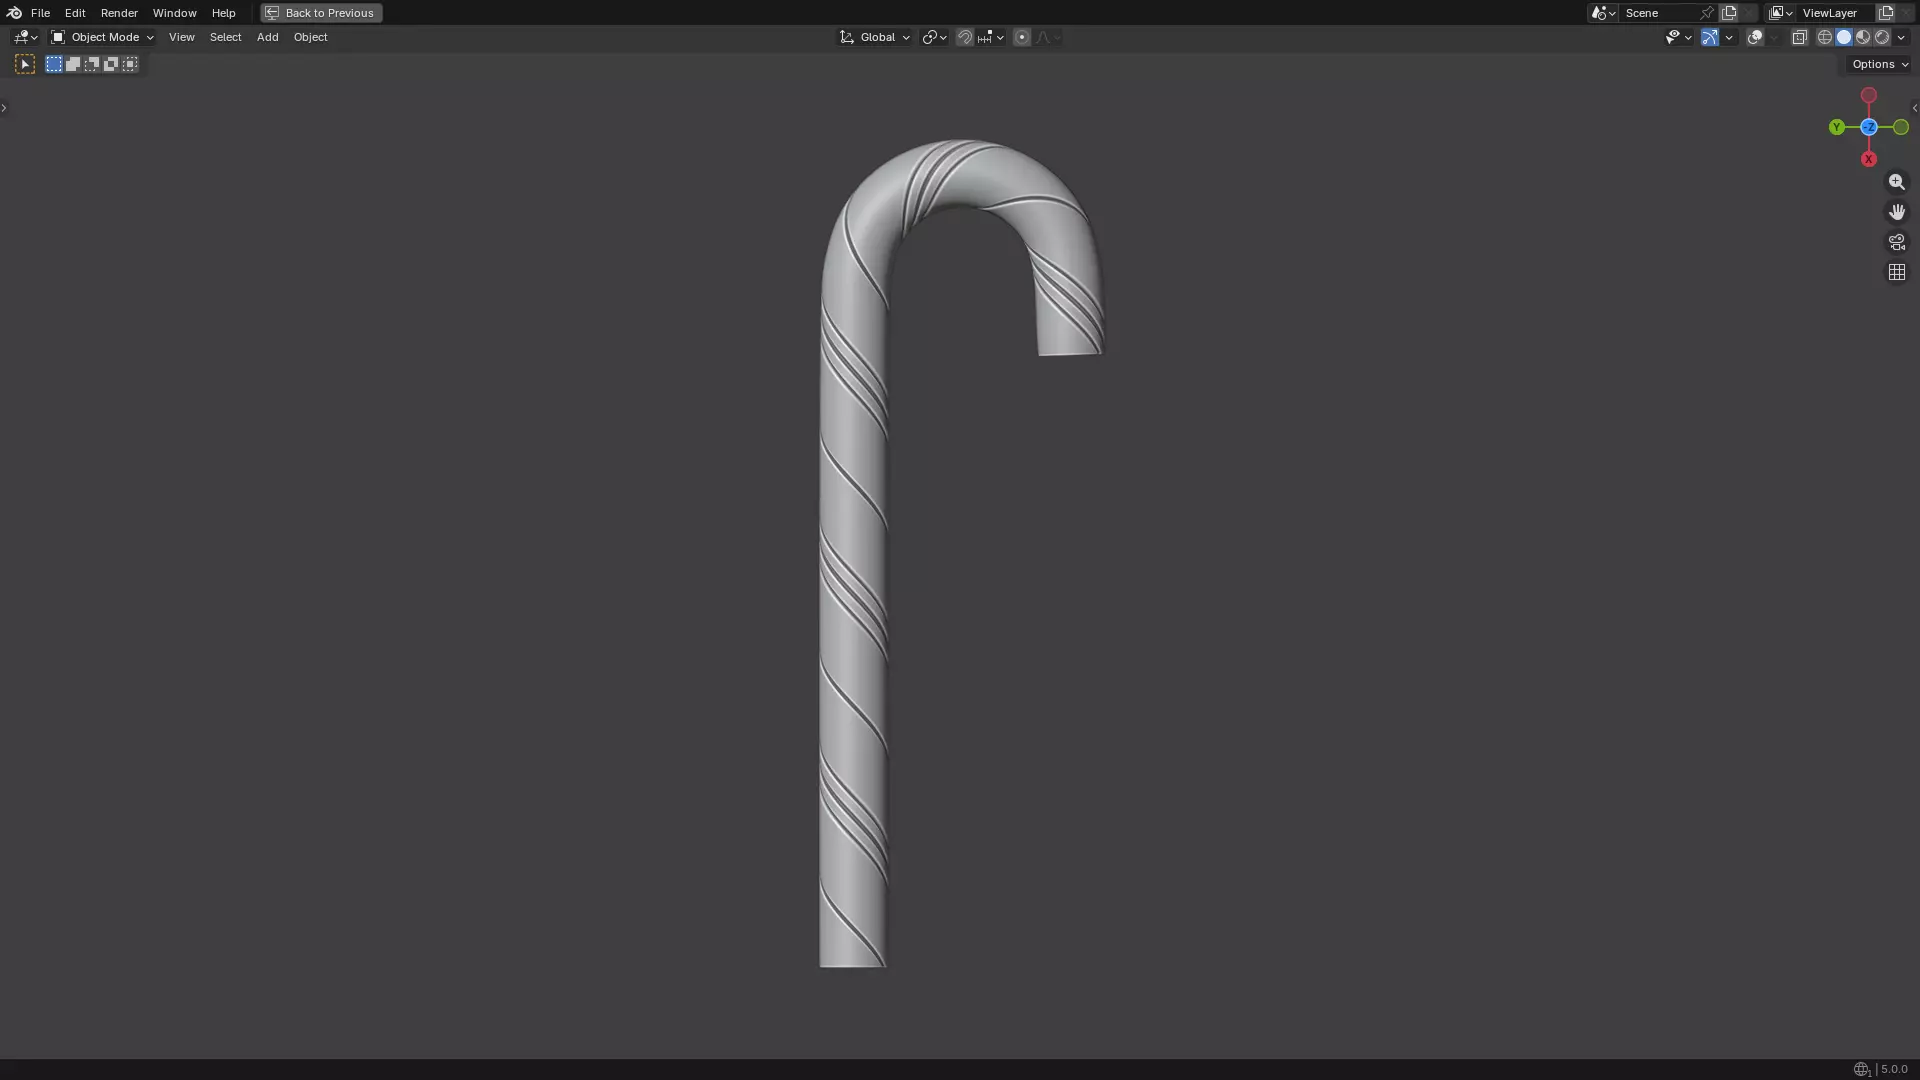
Task: Click the viewport zoom magnifier icon
Action: 1896,182
